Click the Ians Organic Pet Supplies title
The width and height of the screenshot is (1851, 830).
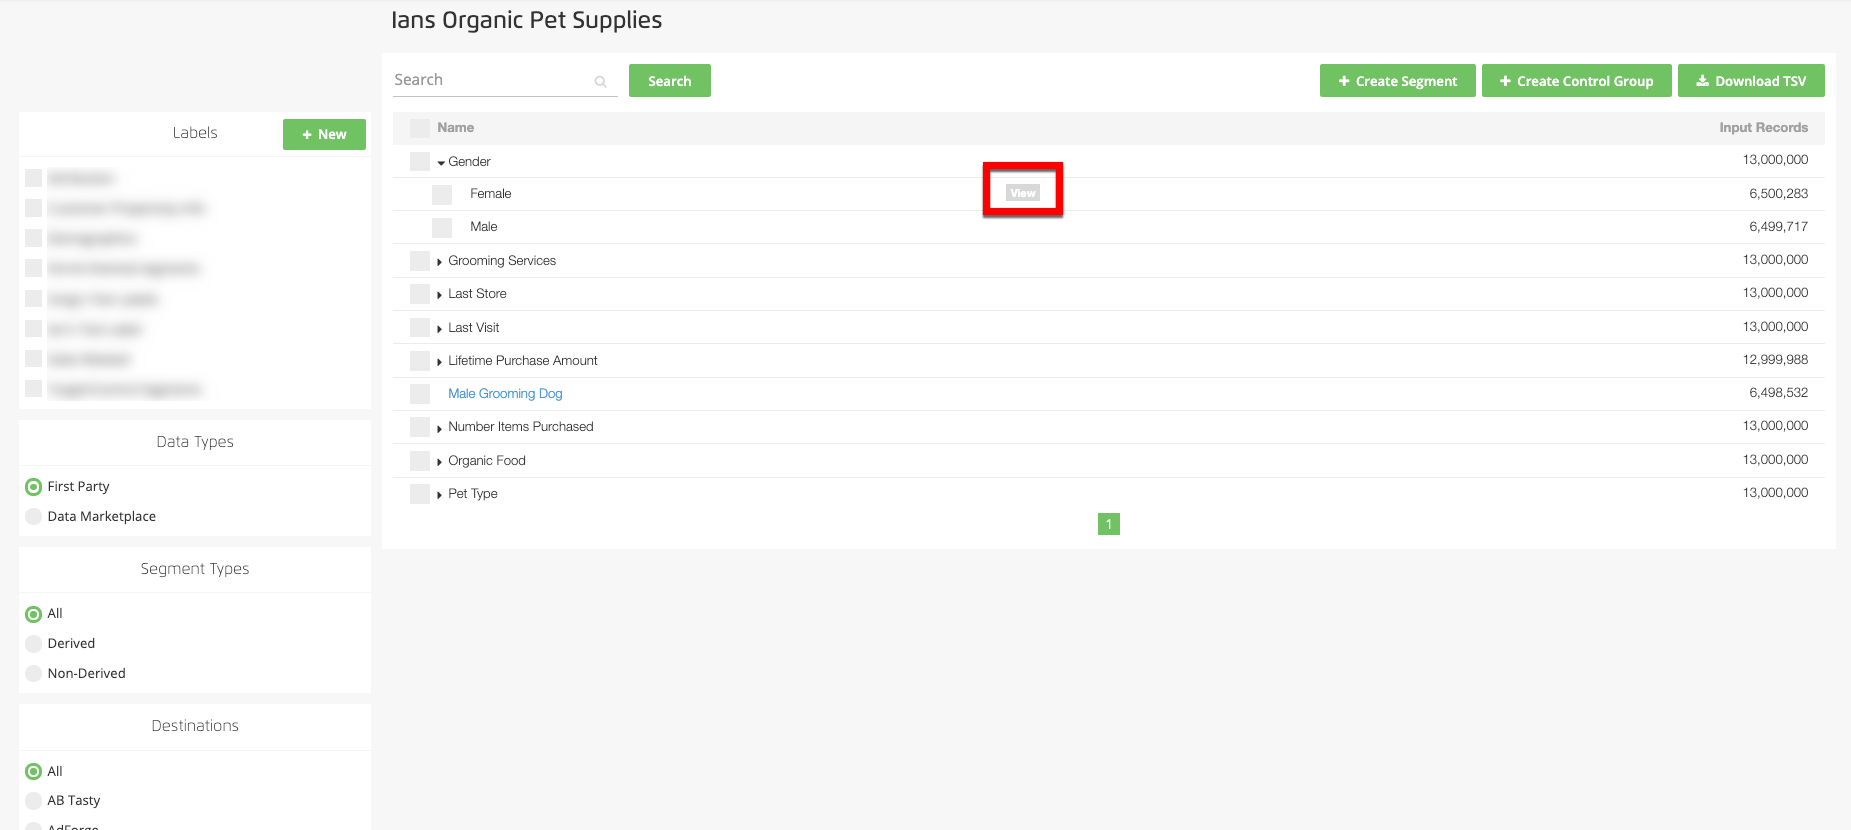point(526,20)
